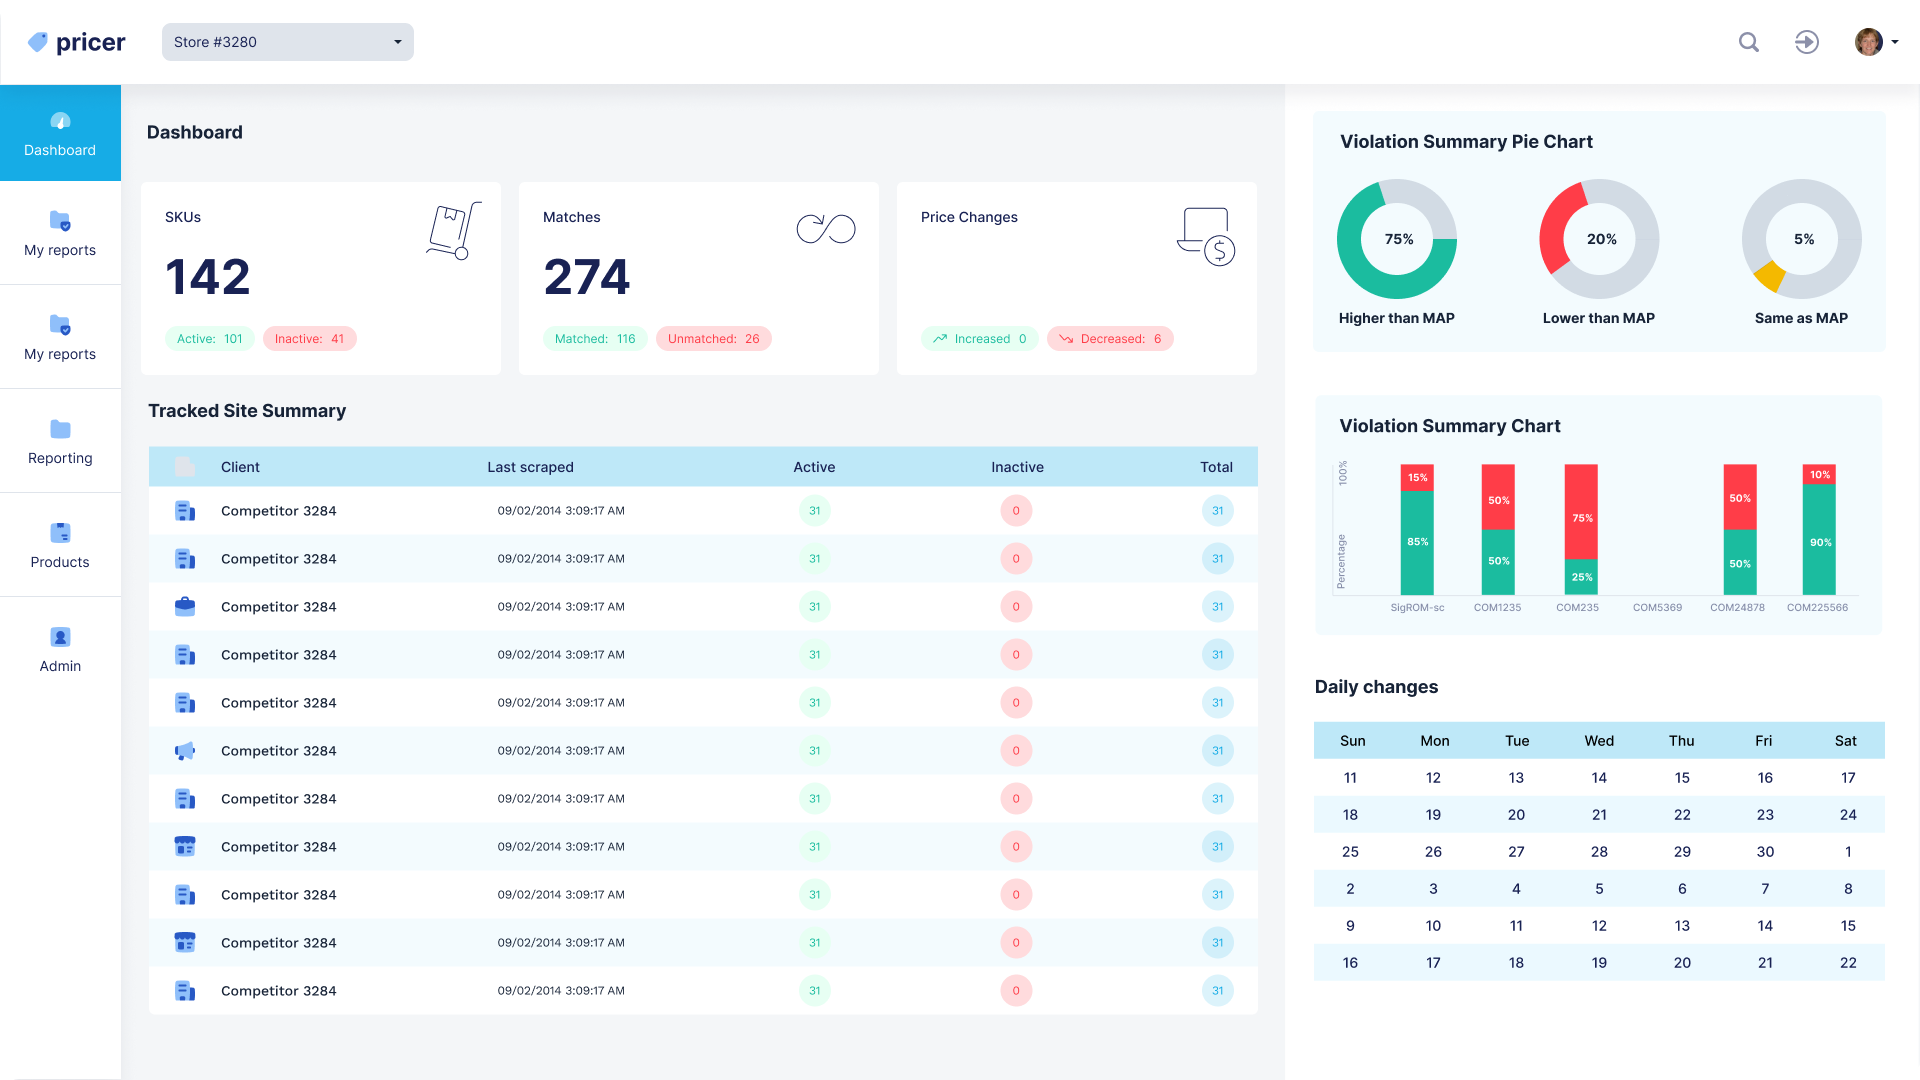This screenshot has width=1920, height=1080.
Task: Click the user profile avatar
Action: coord(1868,42)
